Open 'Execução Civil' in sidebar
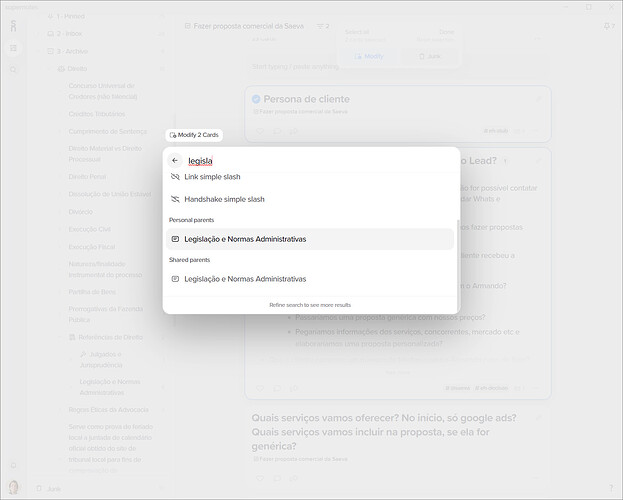 pyautogui.click(x=89, y=229)
